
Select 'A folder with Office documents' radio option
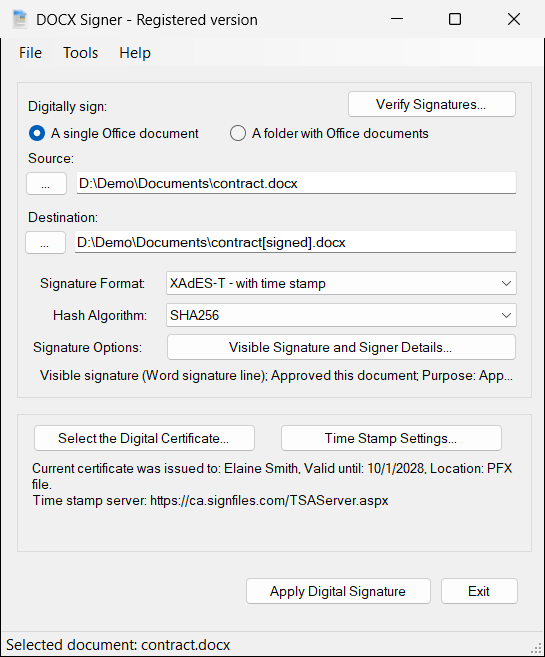click(x=329, y=133)
